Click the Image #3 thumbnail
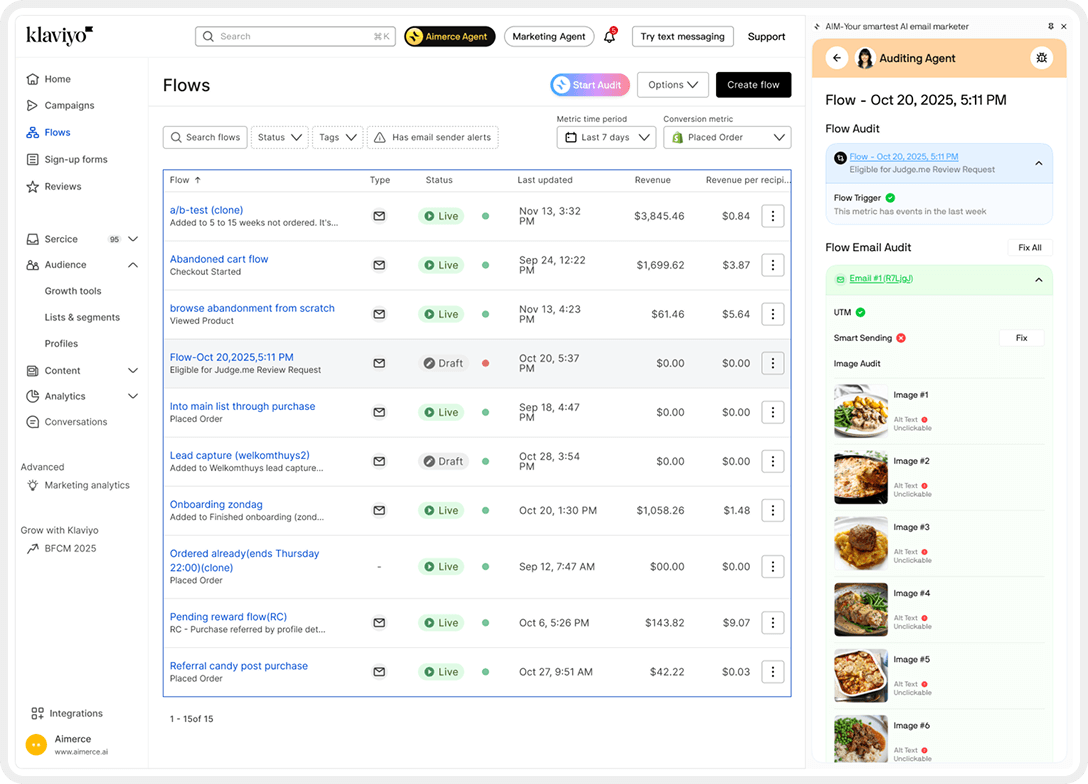 [x=861, y=543]
